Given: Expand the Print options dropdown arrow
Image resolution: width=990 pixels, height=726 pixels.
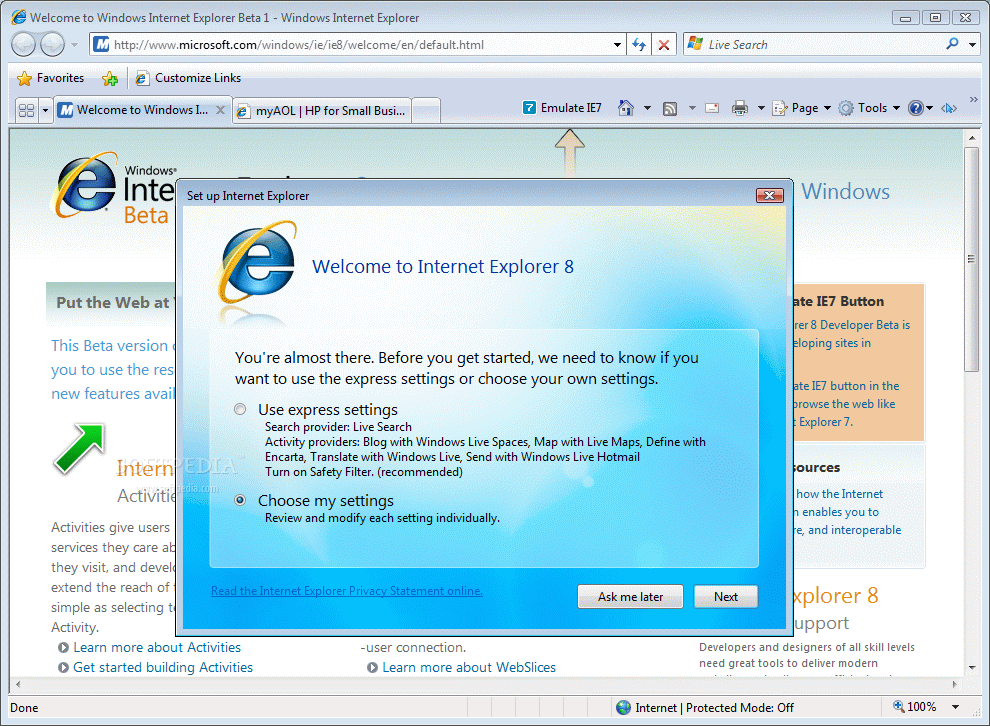Looking at the screenshot, I should pos(761,108).
